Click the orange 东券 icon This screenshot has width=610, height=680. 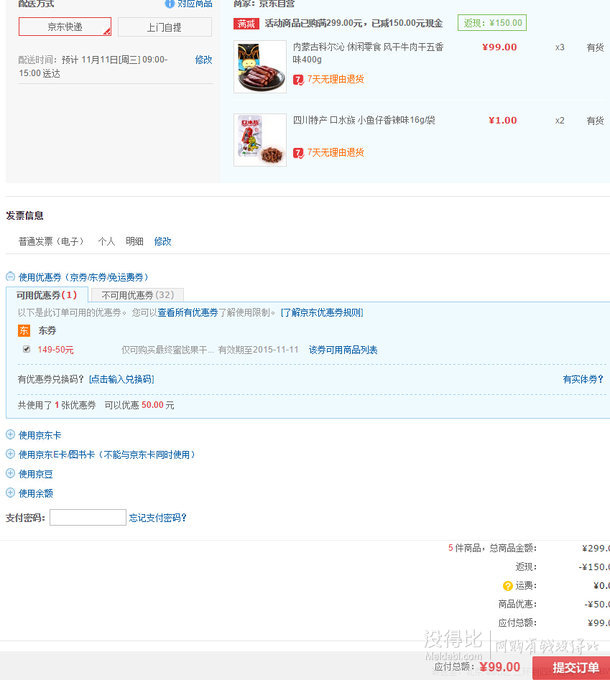(x=24, y=330)
